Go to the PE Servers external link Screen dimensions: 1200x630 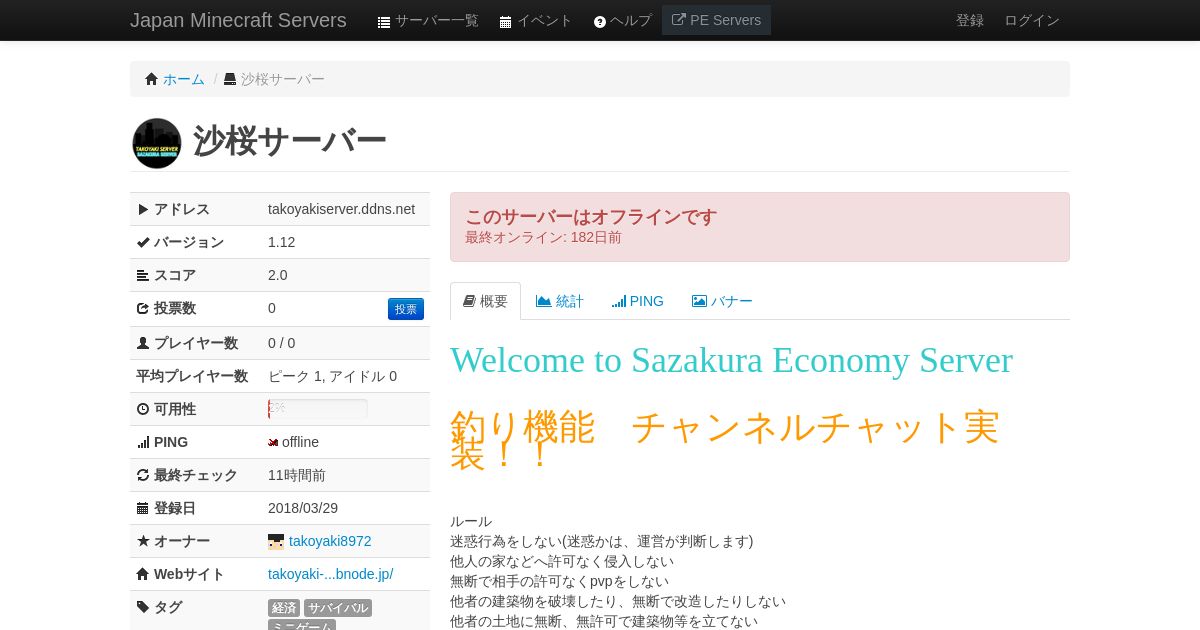tap(716, 20)
